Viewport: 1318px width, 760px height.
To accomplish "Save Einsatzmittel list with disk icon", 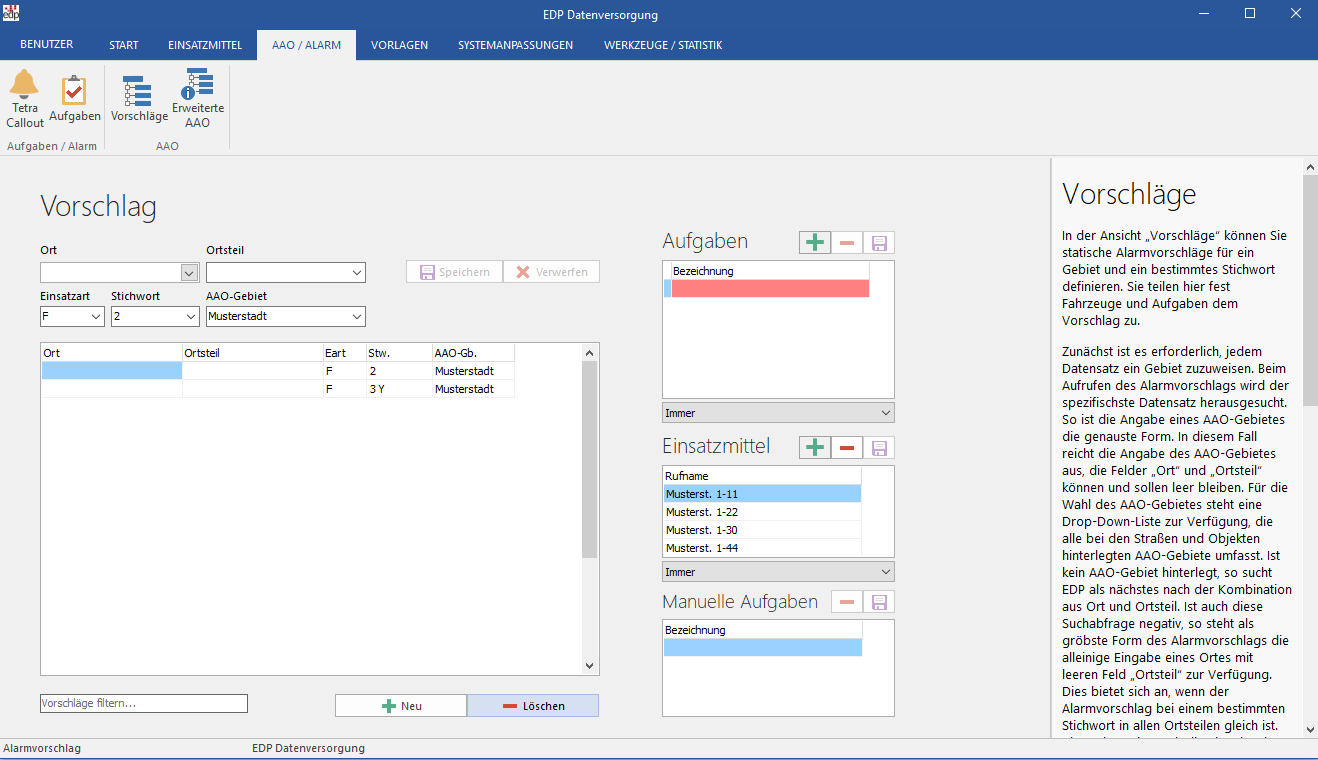I will pos(879,447).
